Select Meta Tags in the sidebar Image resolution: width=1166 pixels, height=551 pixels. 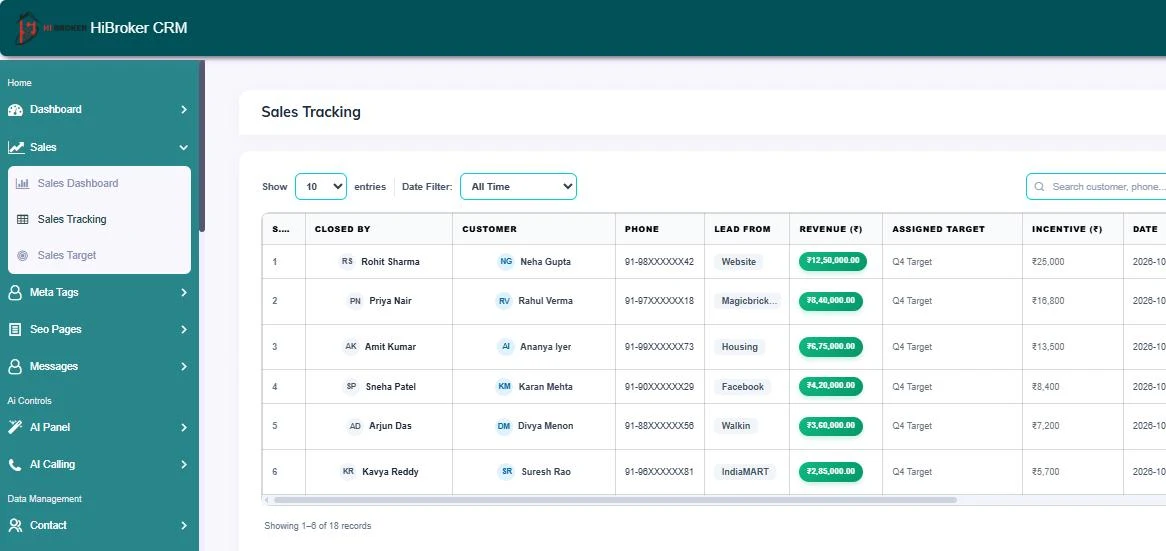pyautogui.click(x=98, y=293)
